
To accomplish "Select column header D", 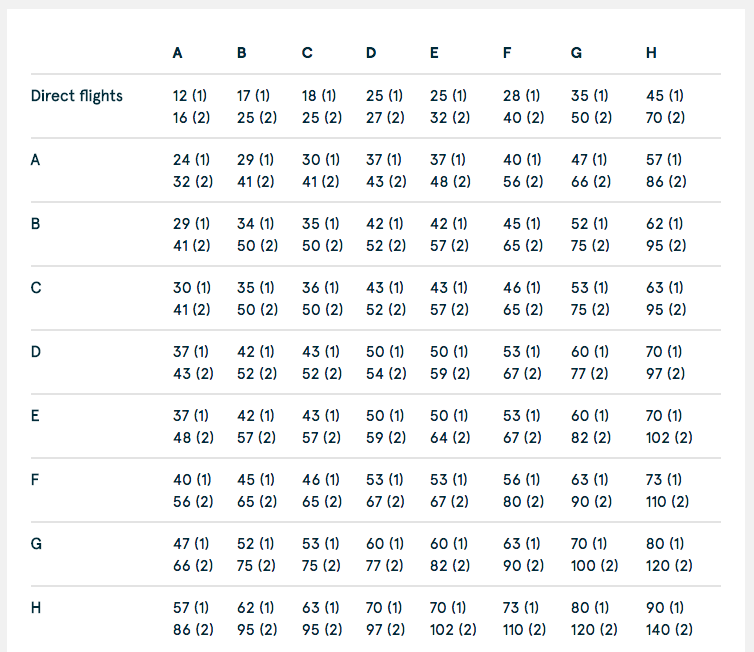I will (371, 53).
